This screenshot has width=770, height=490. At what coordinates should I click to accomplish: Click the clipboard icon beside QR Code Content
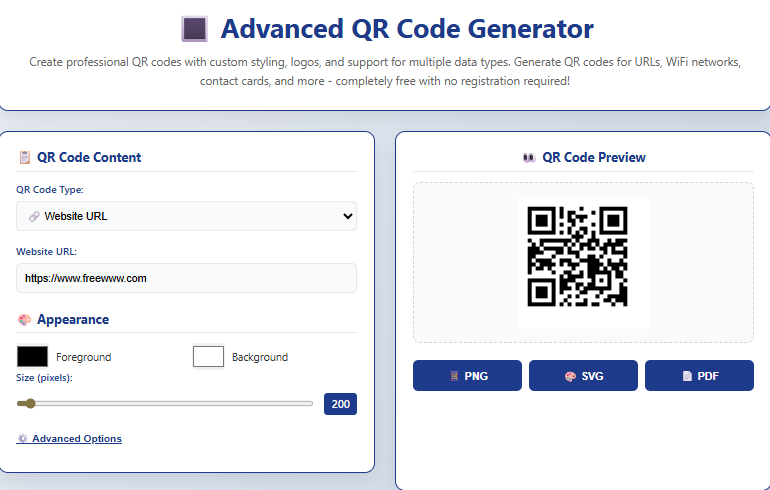click(x=24, y=157)
